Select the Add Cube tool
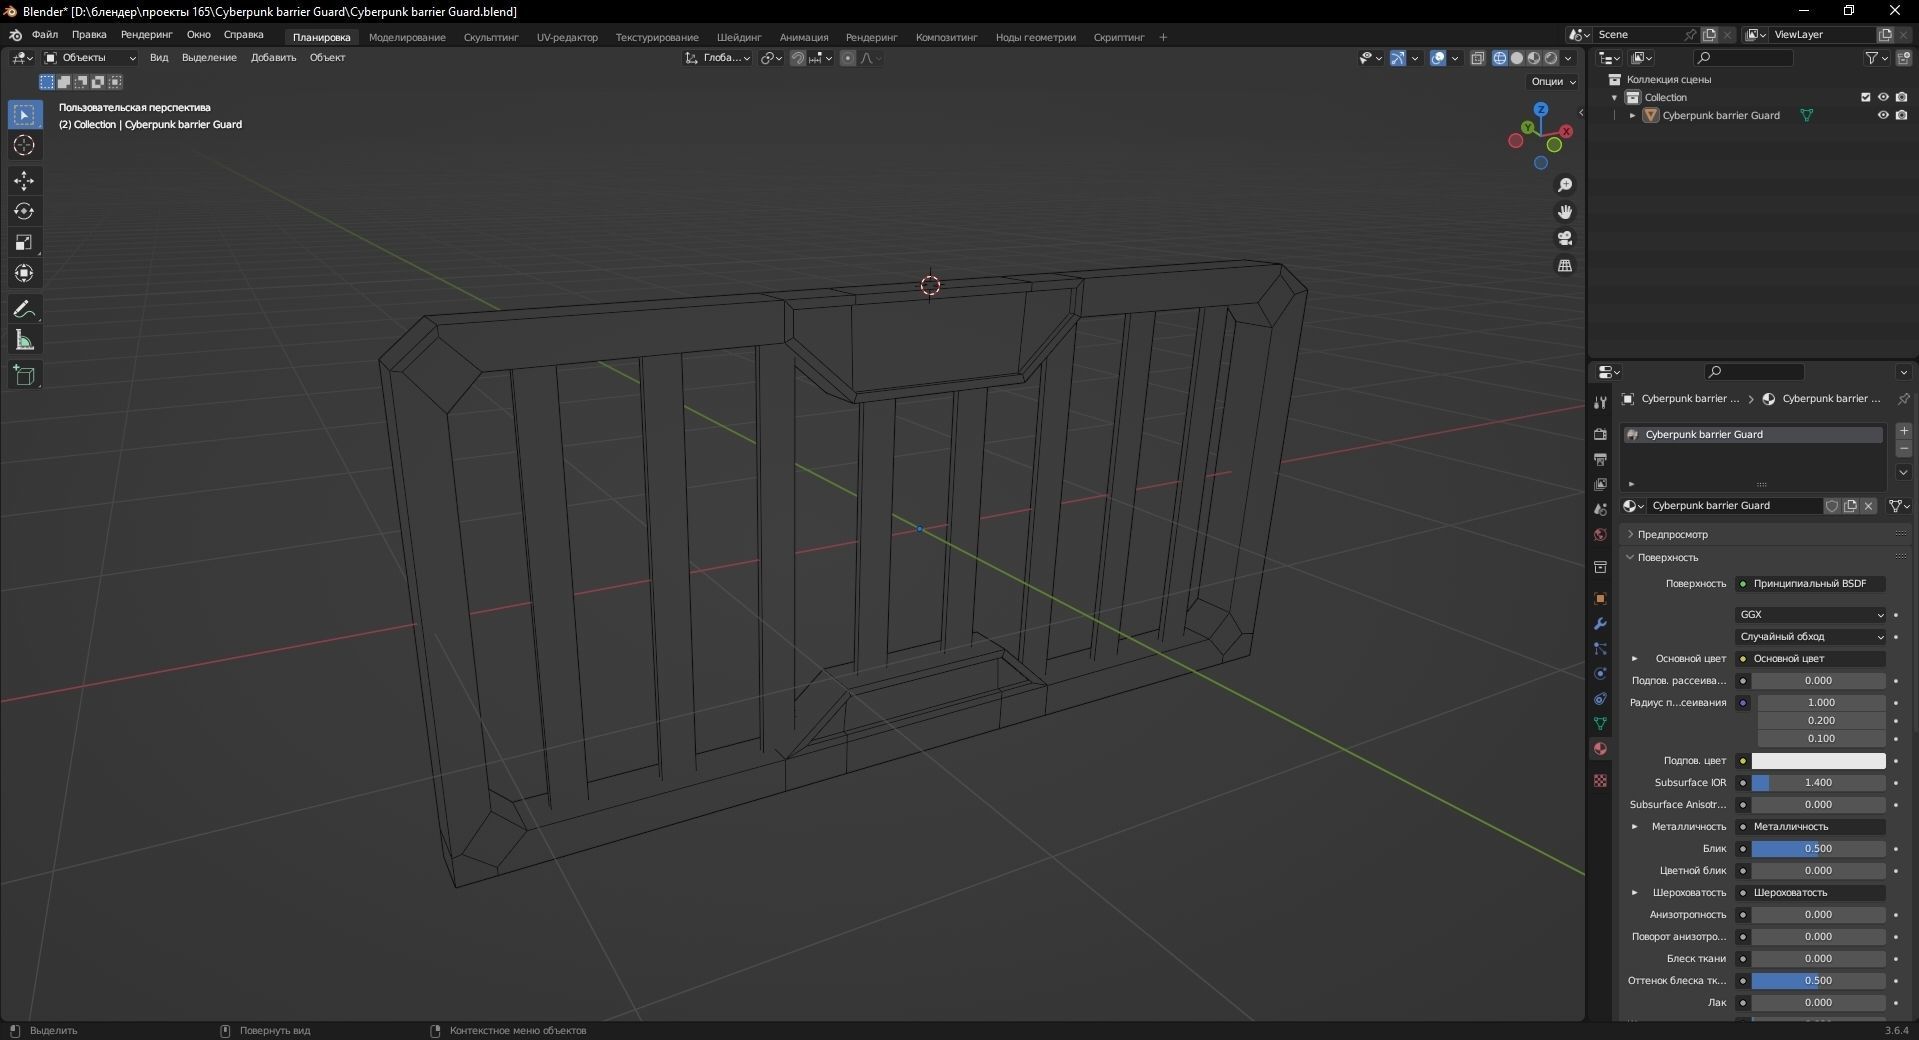Viewport: 1919px width, 1040px height. [x=24, y=376]
